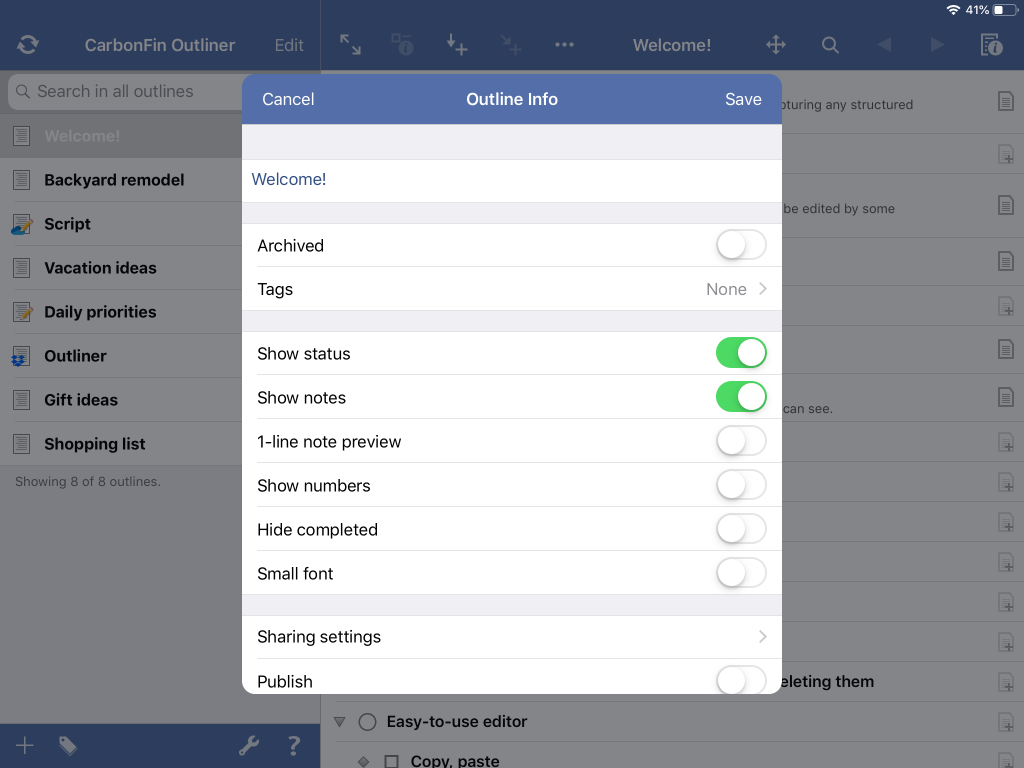Click 'Showing 8 of 8 outlines.' text
The image size is (1024, 768).
click(88, 481)
